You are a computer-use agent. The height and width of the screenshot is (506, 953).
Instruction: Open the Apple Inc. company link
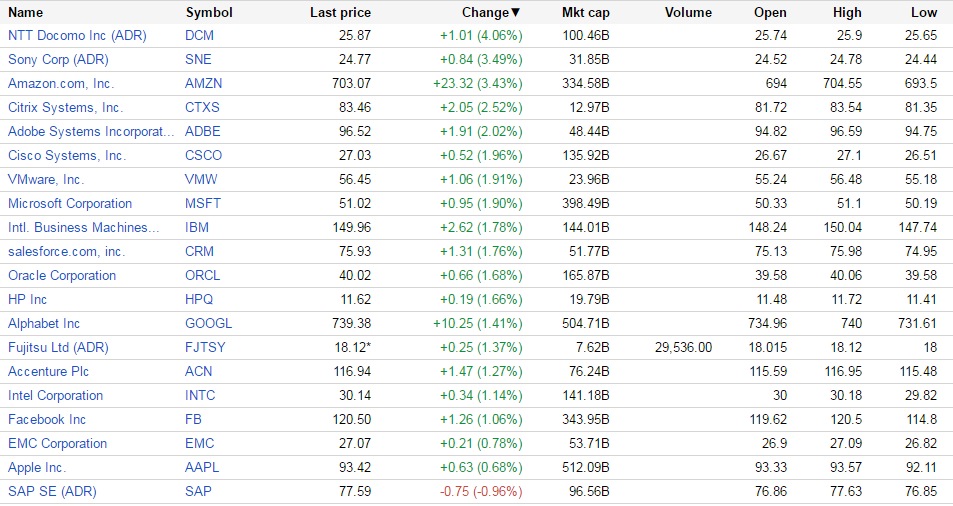(x=37, y=467)
